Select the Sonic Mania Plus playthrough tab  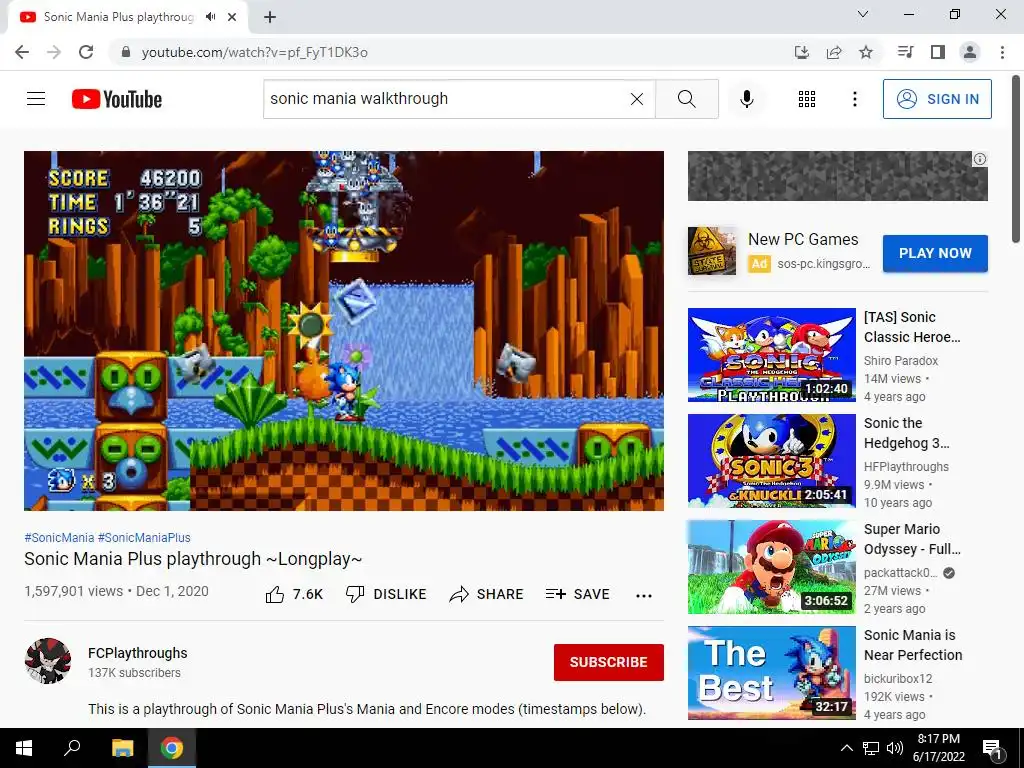[118, 17]
